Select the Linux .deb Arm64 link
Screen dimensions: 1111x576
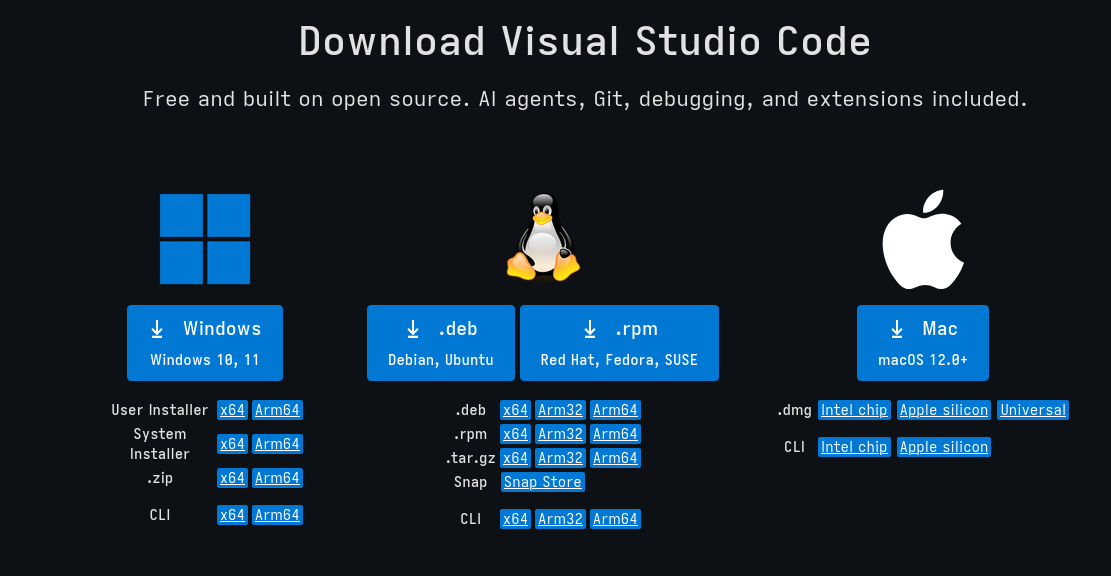(x=615, y=410)
